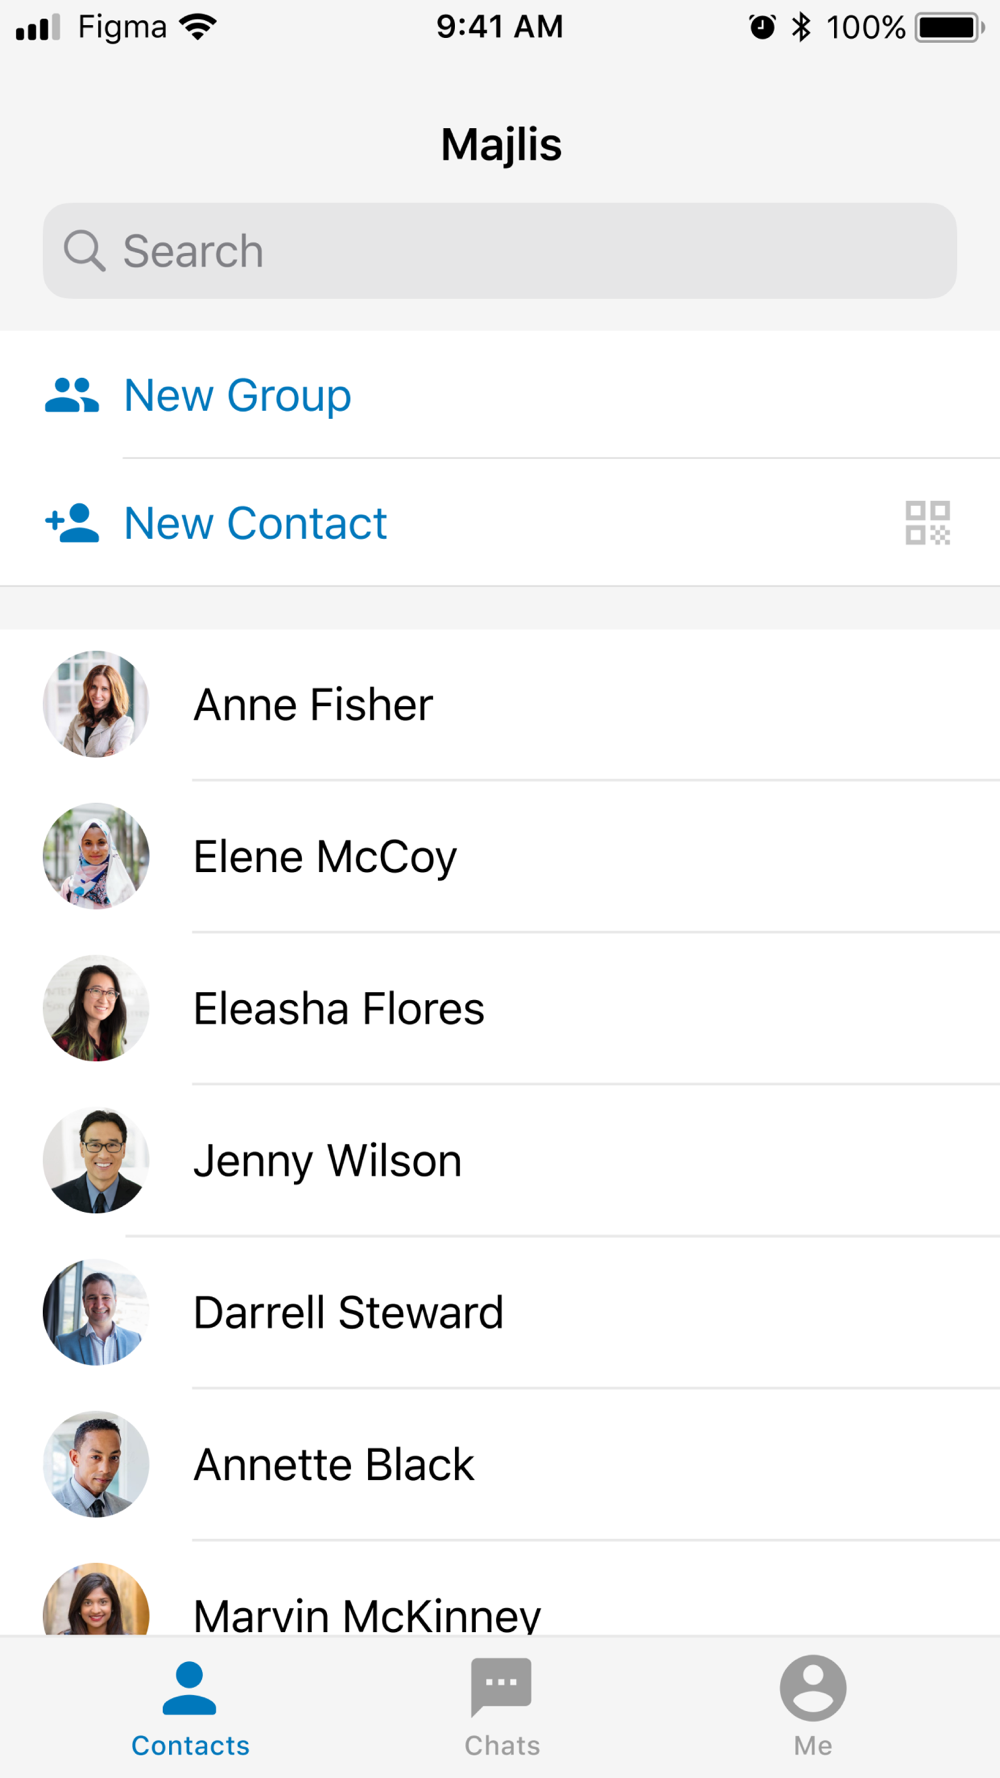Viewport: 1000px width, 1778px height.
Task: Tap the QR code scanner icon
Action: point(927,523)
